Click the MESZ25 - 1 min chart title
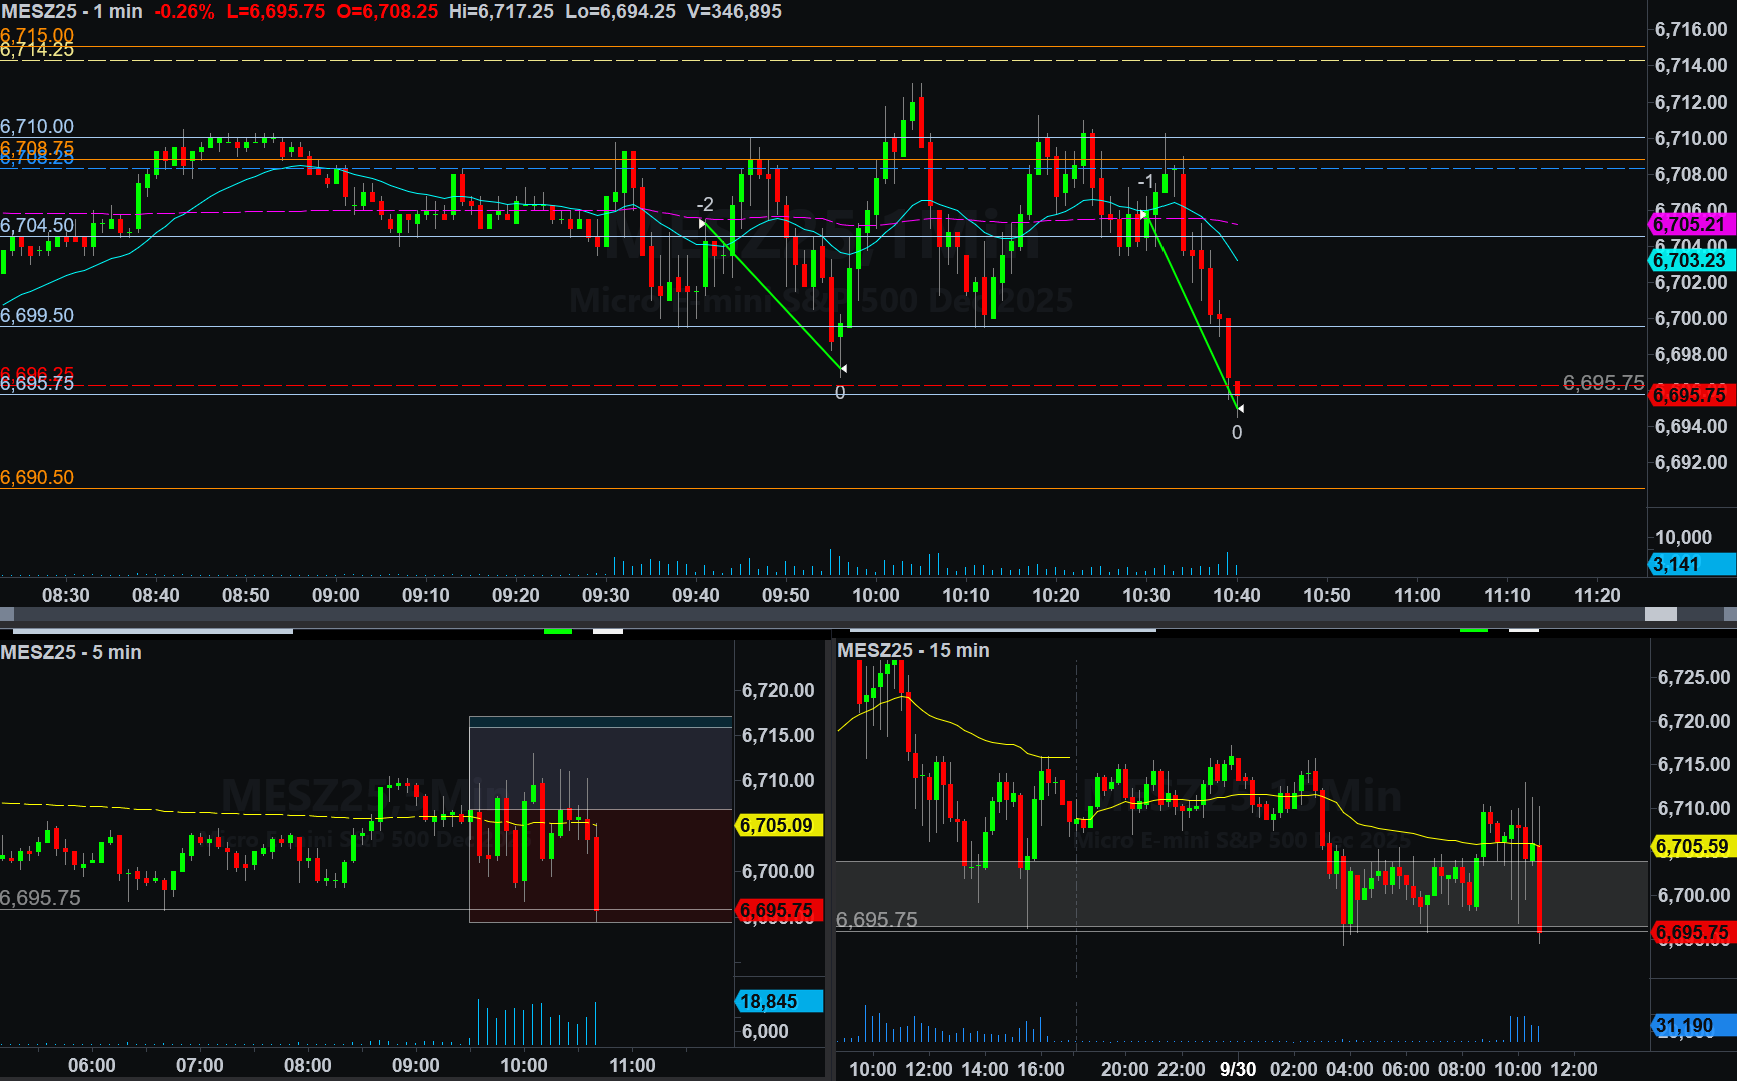The width and height of the screenshot is (1737, 1081). 71,12
